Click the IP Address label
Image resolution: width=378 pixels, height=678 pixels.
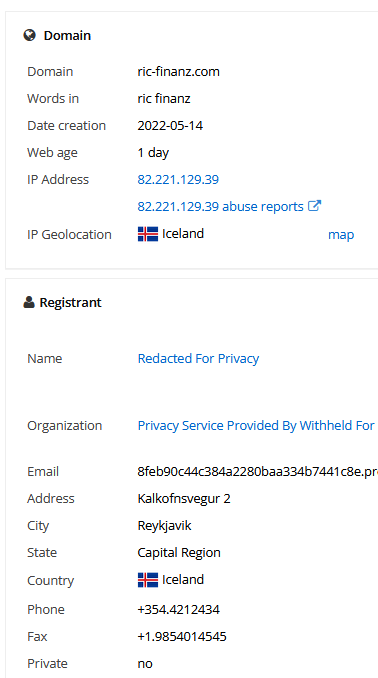pos(58,179)
